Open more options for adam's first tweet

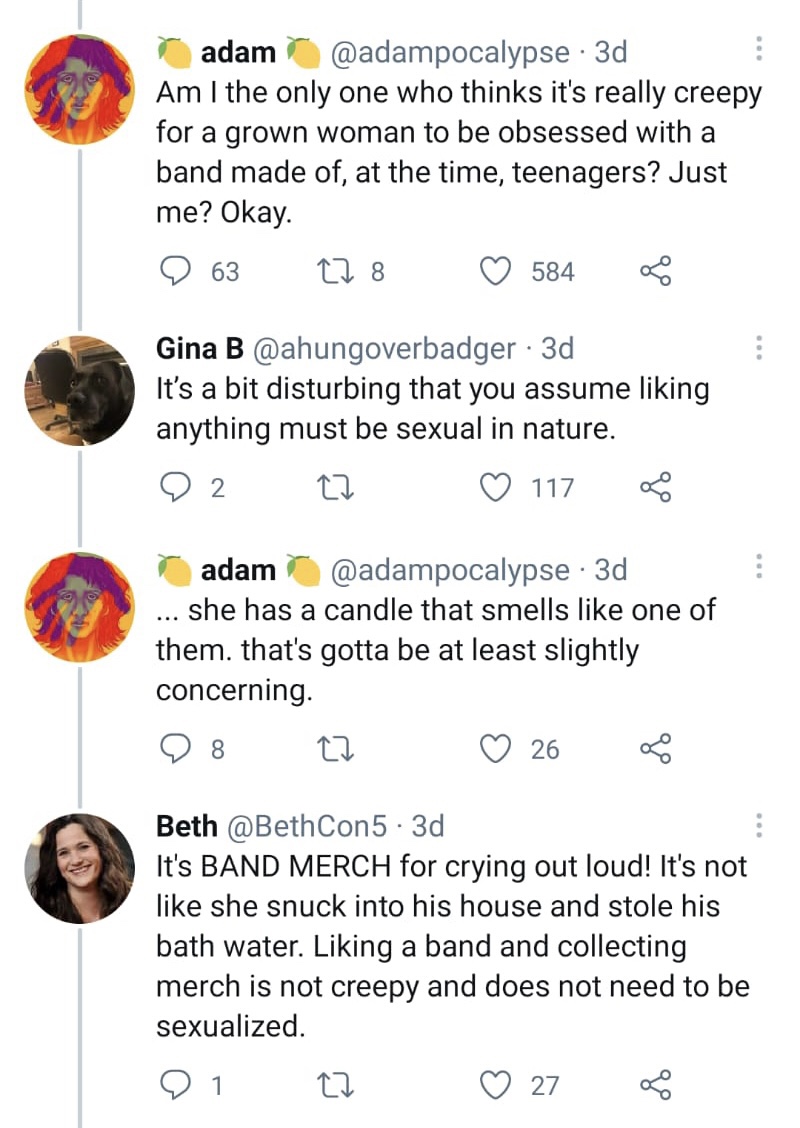tap(758, 49)
